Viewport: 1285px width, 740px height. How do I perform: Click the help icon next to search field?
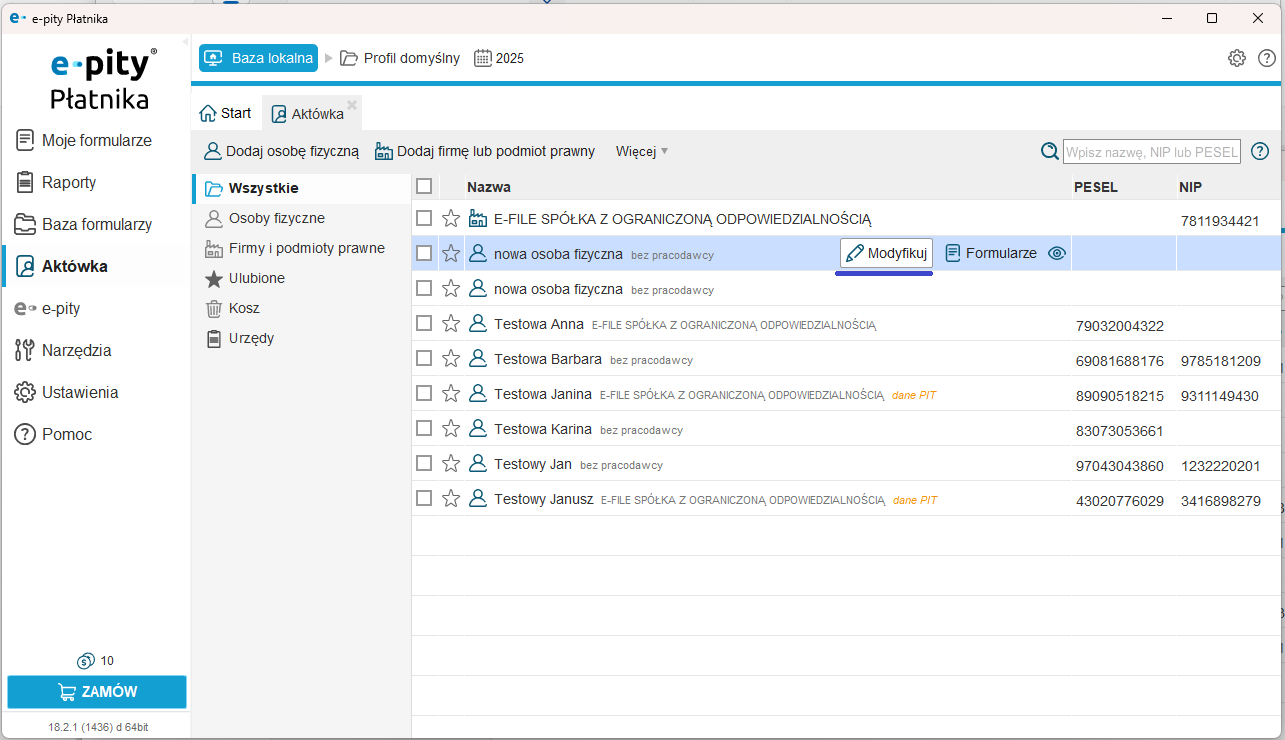pos(1260,152)
